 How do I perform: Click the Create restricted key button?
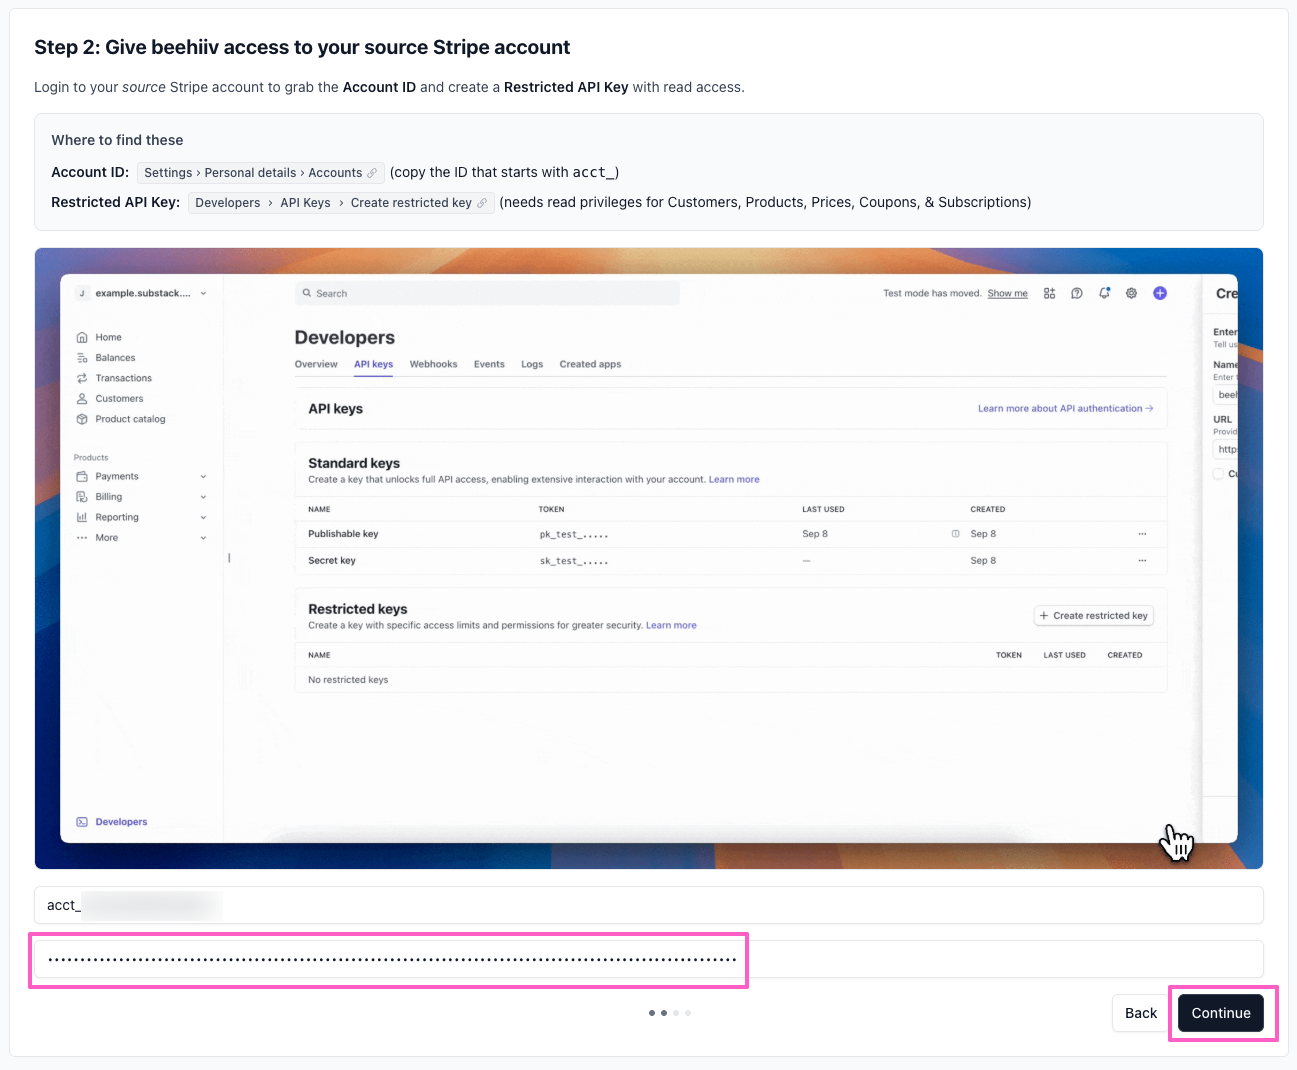1093,616
